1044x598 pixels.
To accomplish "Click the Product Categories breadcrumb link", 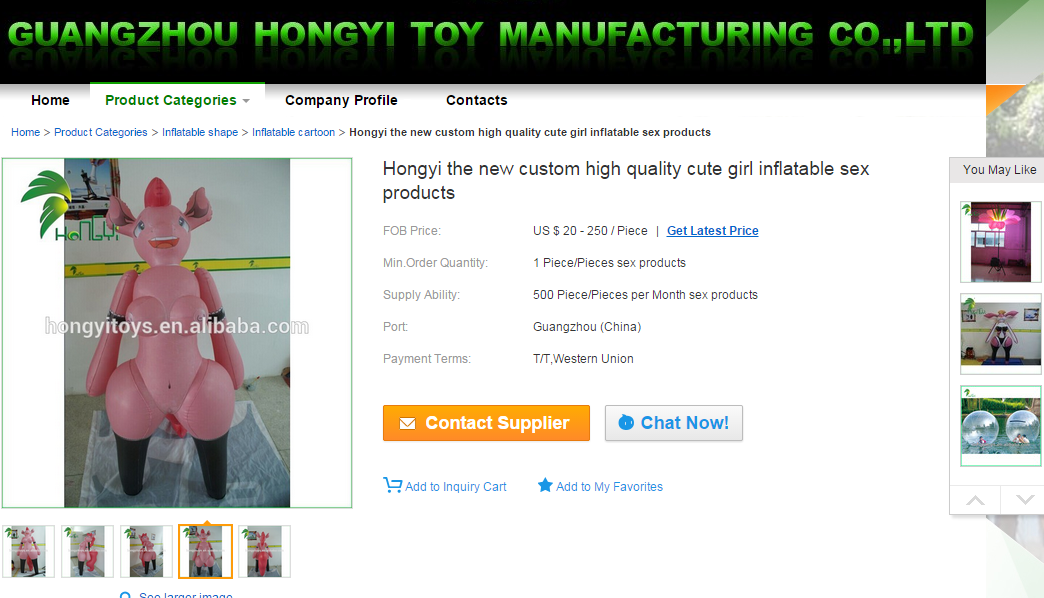I will point(101,133).
